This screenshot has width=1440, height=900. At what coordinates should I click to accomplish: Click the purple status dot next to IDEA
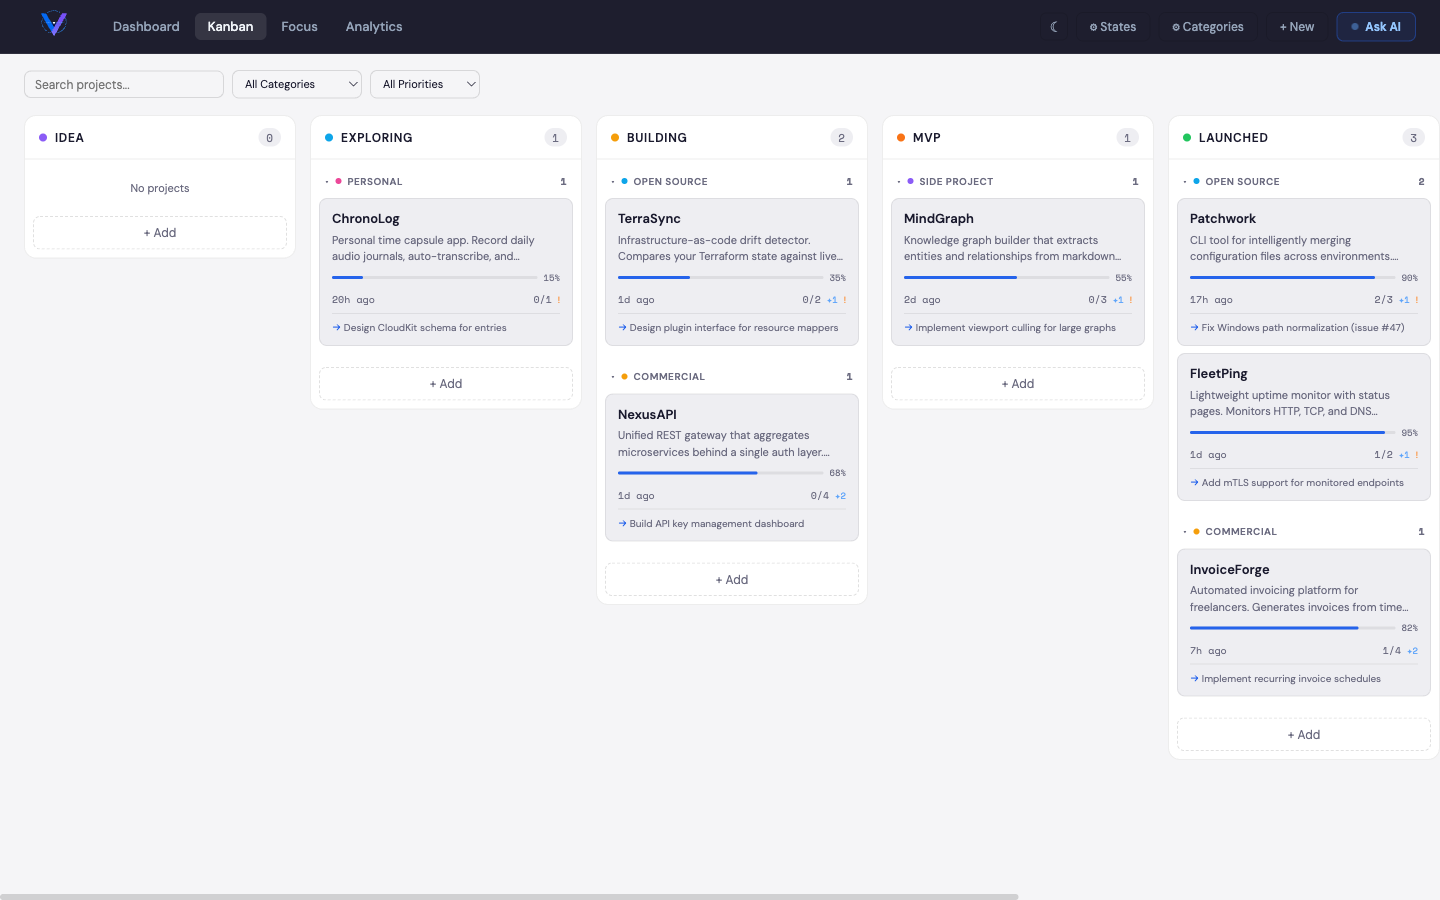(x=42, y=137)
